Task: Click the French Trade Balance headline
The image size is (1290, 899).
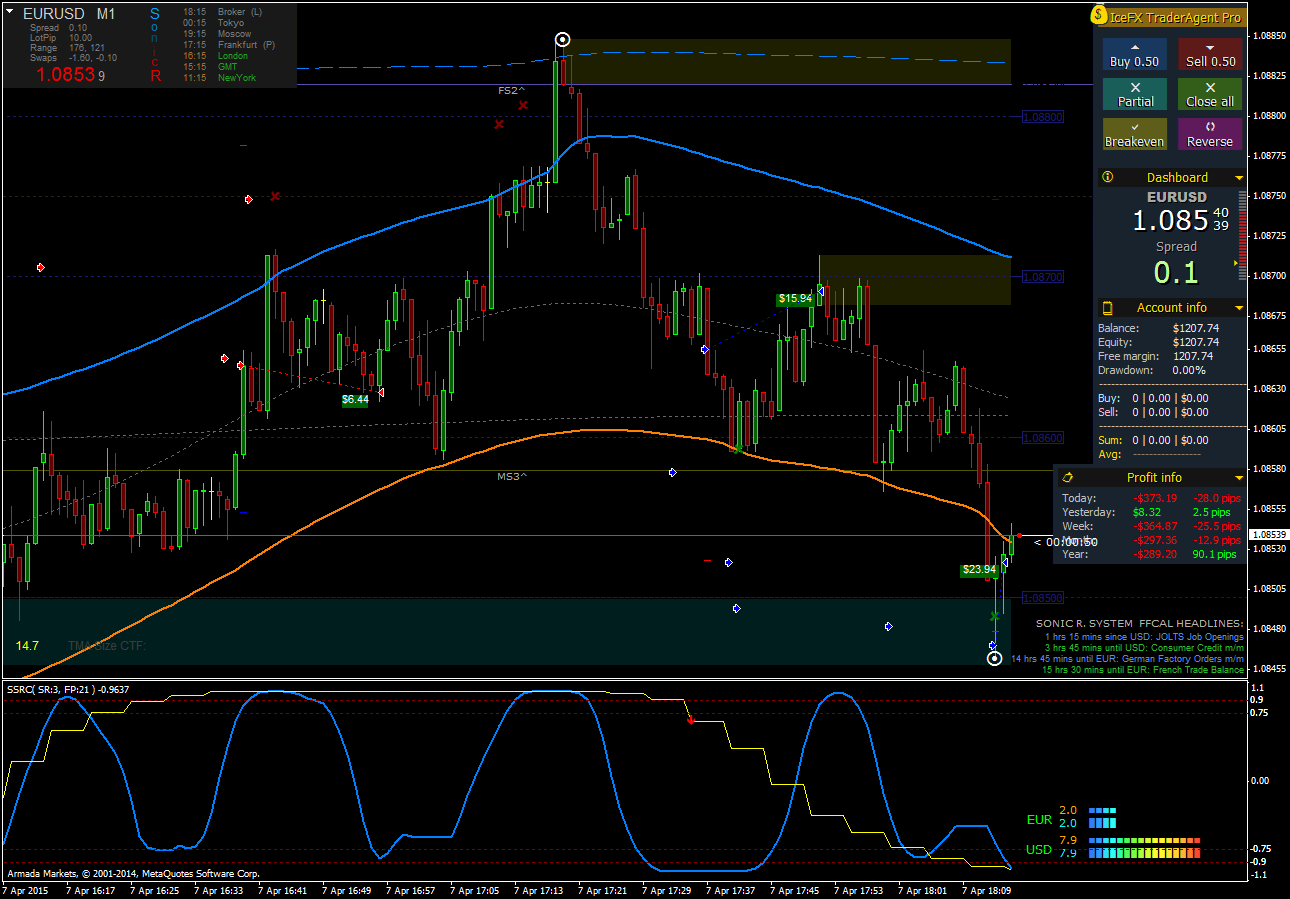Action: 1143,670
